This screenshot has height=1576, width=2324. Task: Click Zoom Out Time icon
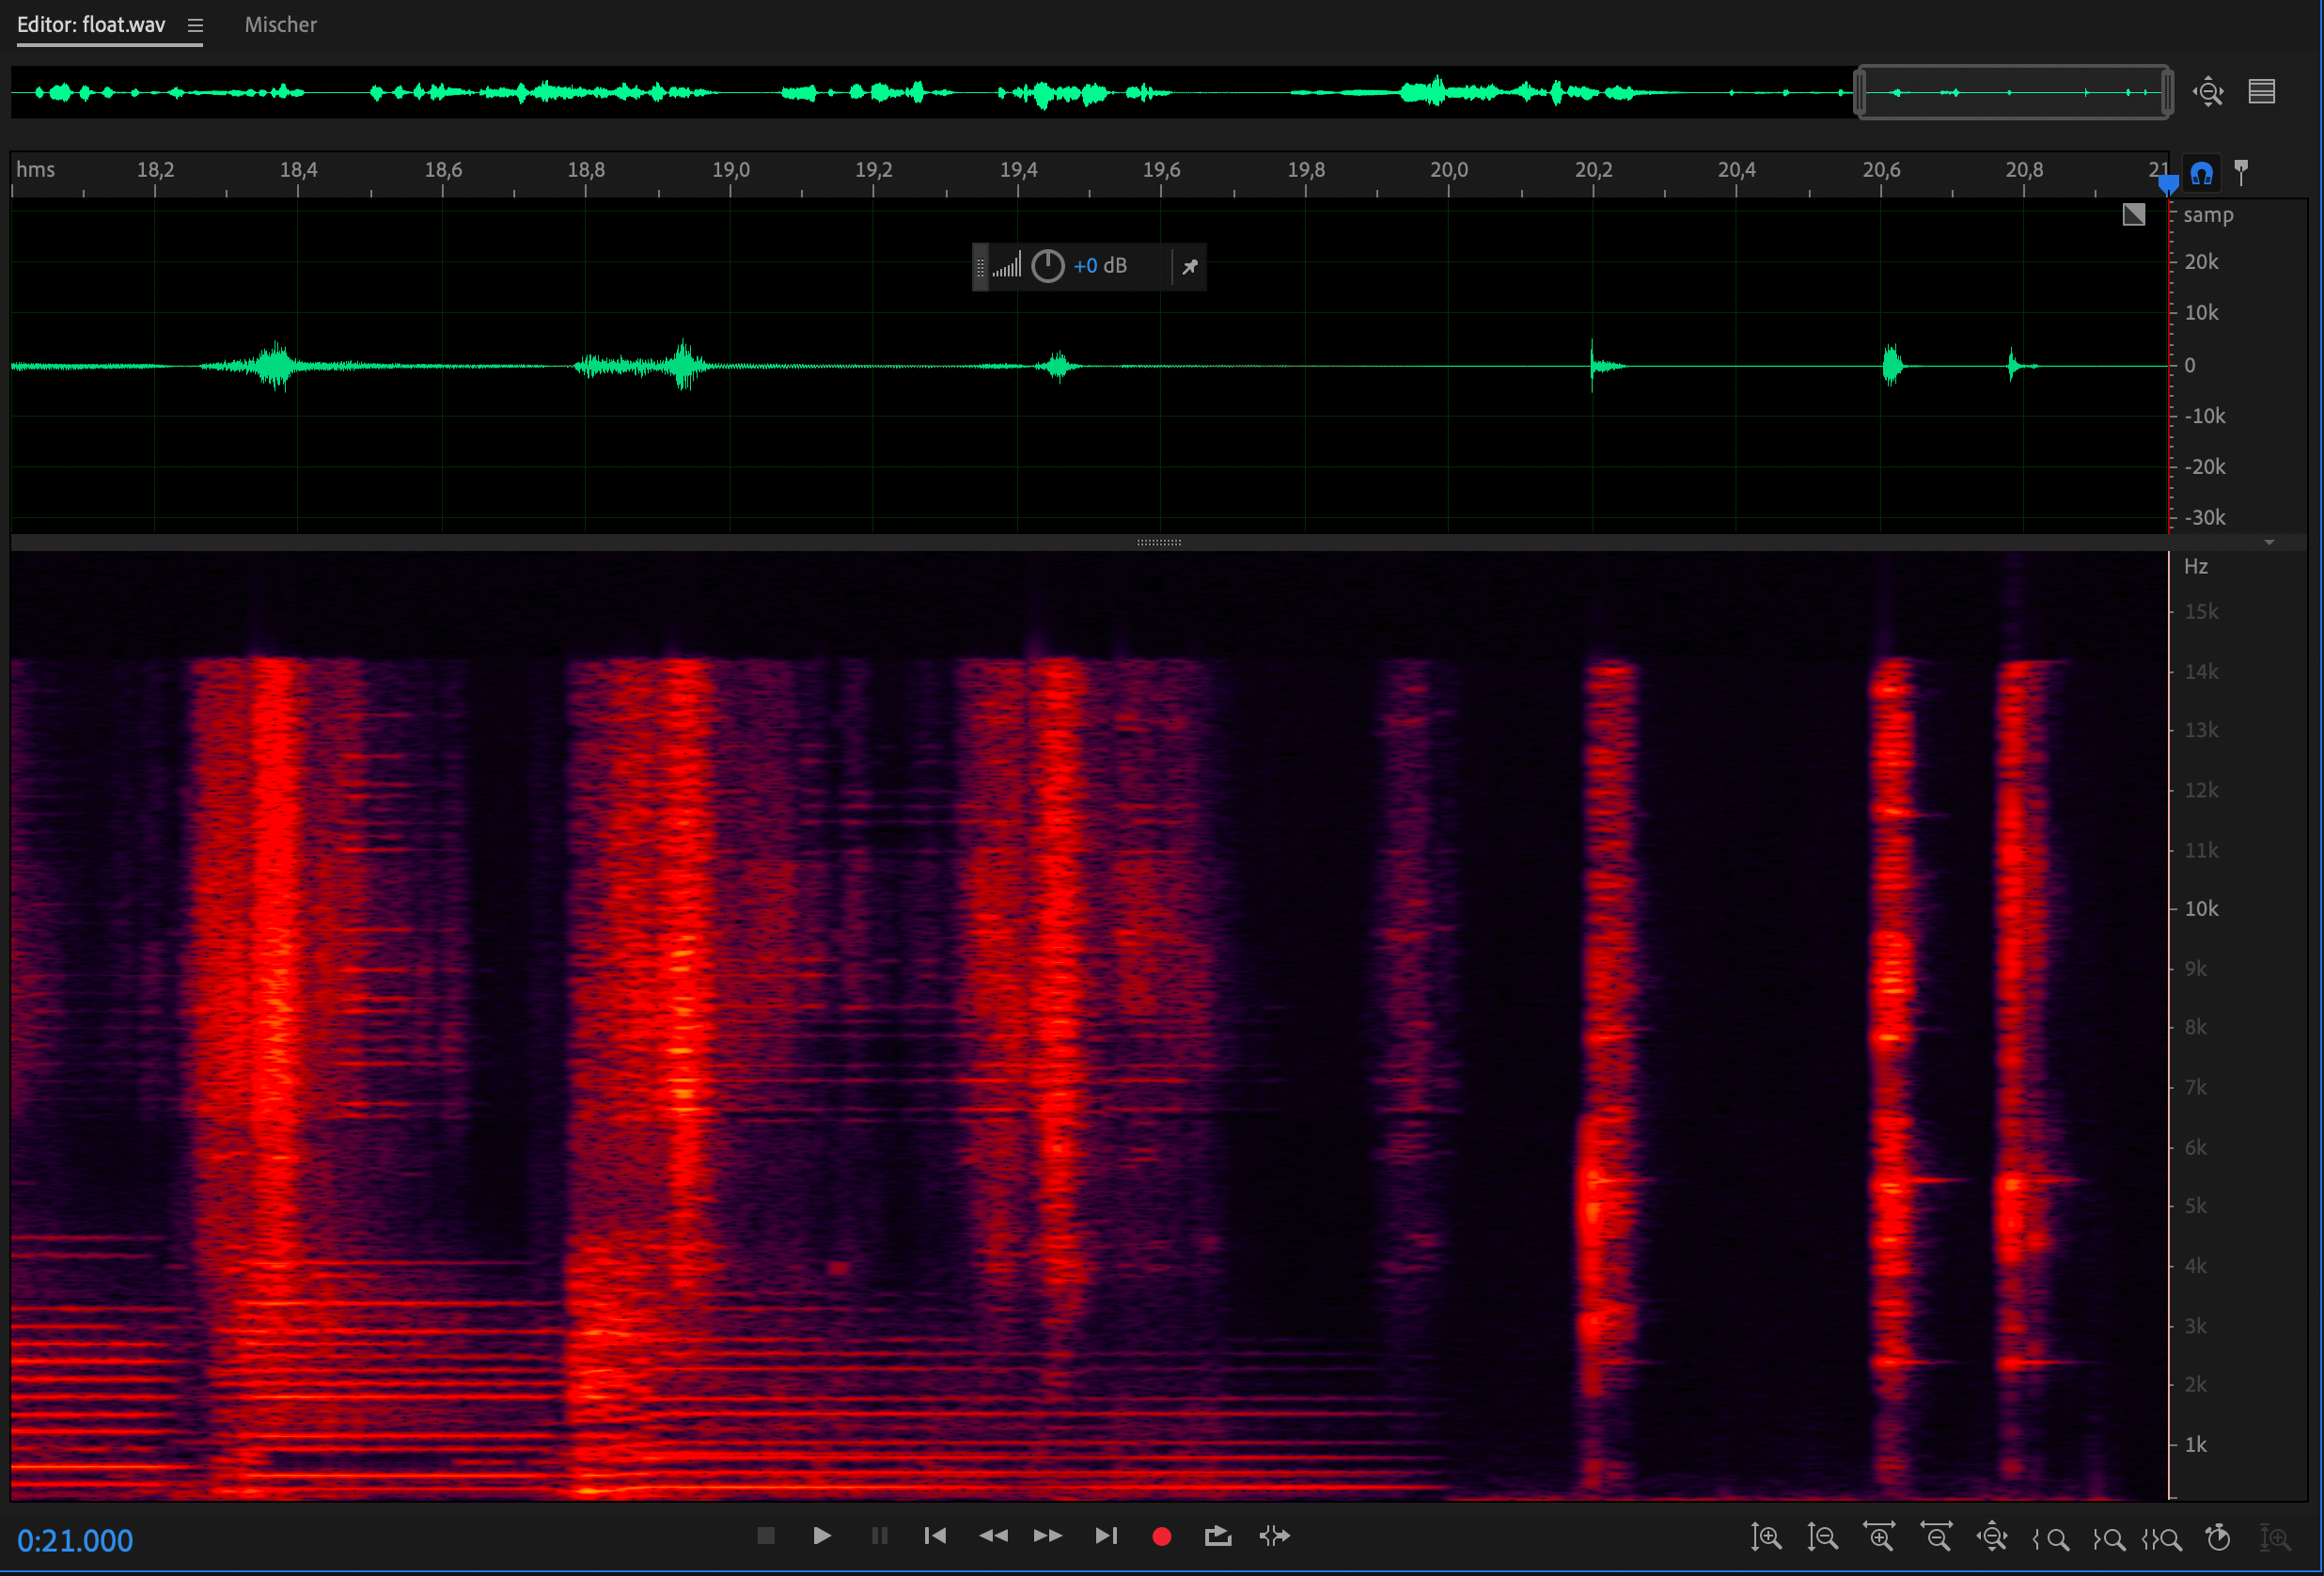tap(1936, 1536)
